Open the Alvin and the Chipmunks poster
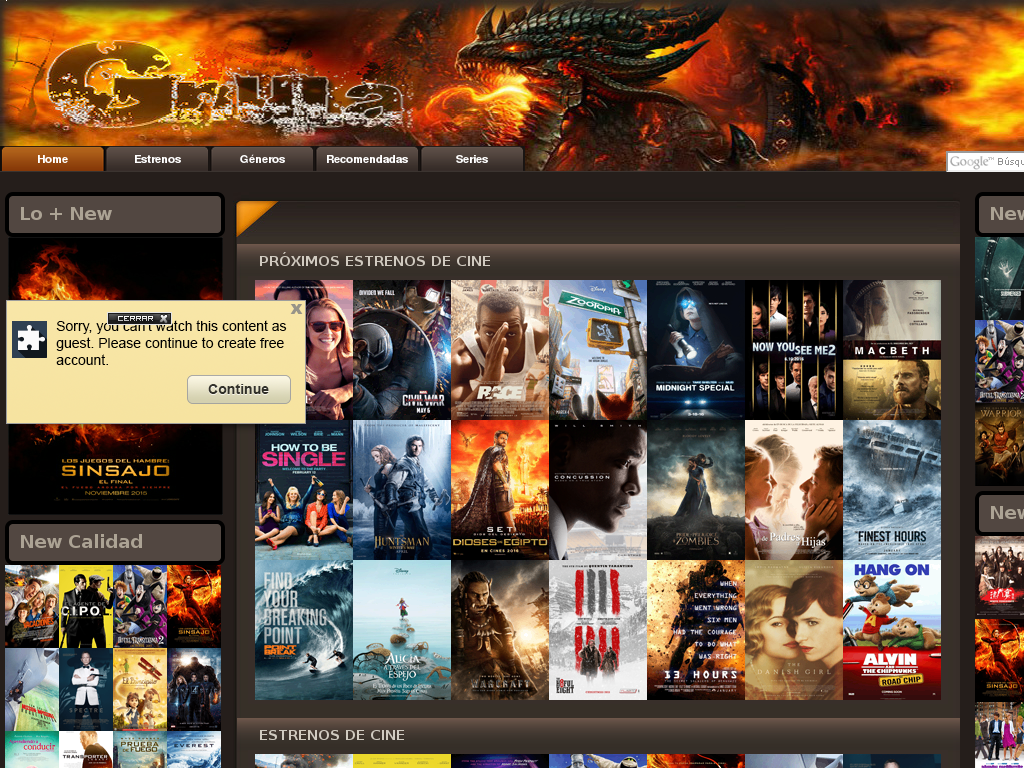 point(891,629)
